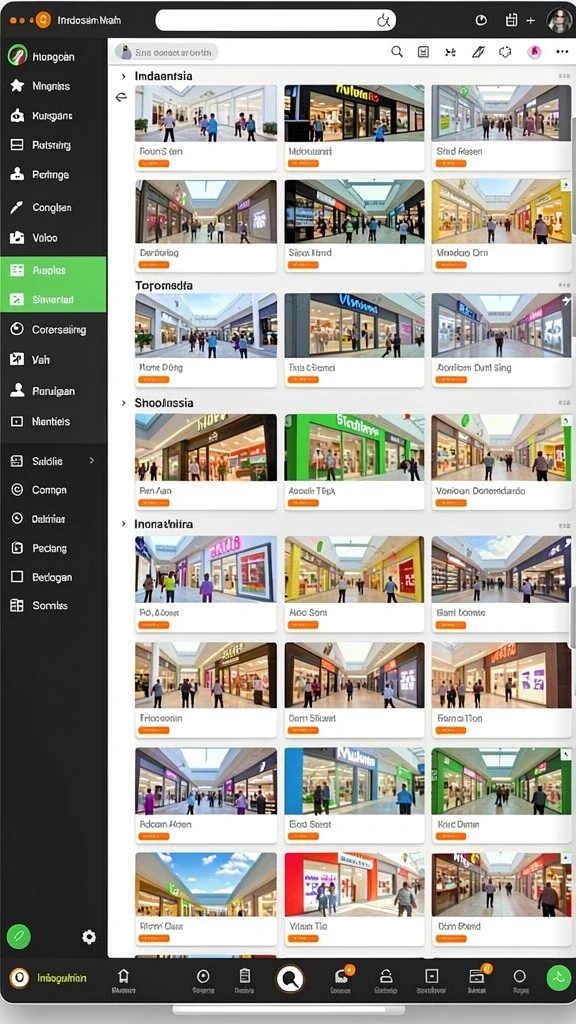Click the search magnifier icon in the toolbar
Image resolution: width=576 pixels, height=1024 pixels.
click(396, 52)
